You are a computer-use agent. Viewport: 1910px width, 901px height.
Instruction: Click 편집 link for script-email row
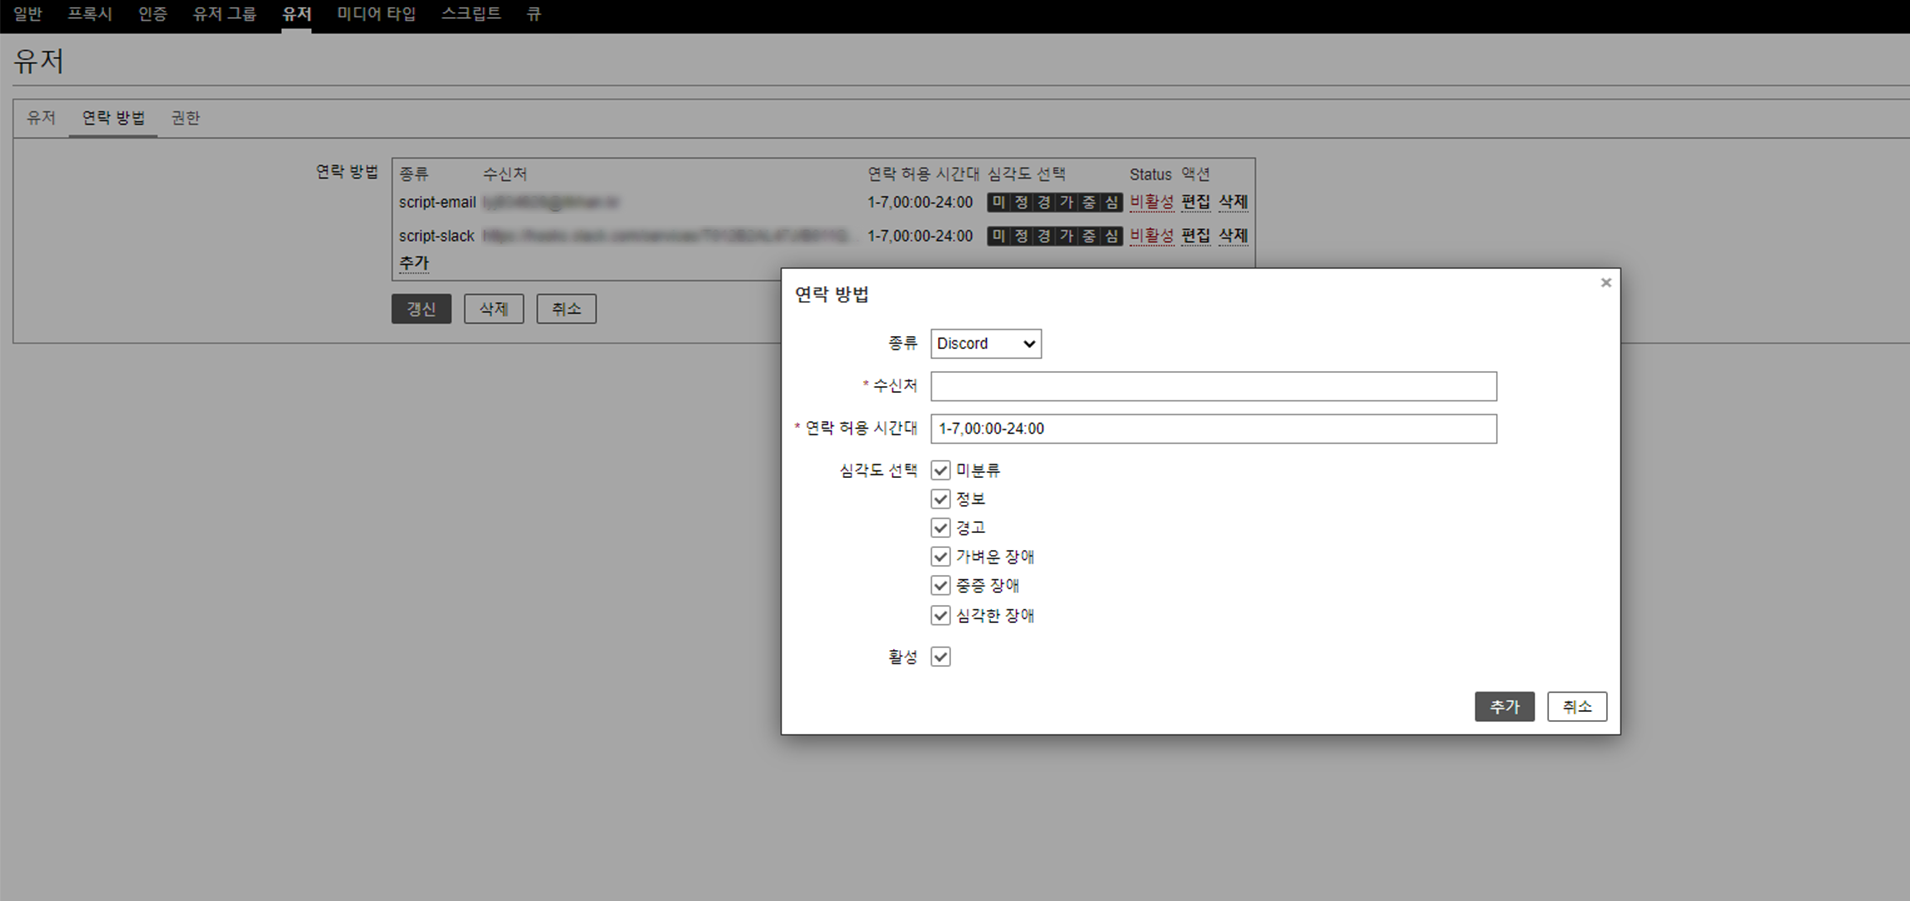(x=1195, y=202)
